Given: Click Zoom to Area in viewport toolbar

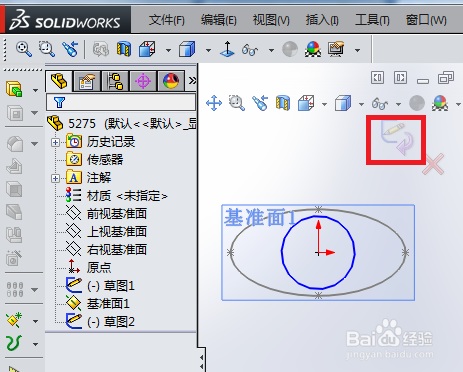Looking at the screenshot, I should 237,103.
